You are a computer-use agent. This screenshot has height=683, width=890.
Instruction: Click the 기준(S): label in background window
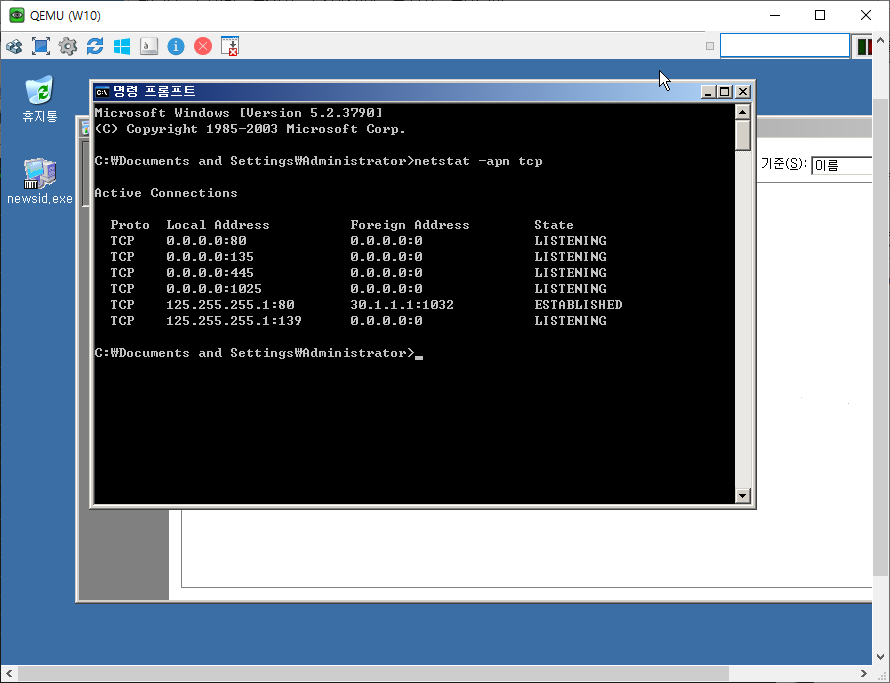tap(783, 164)
